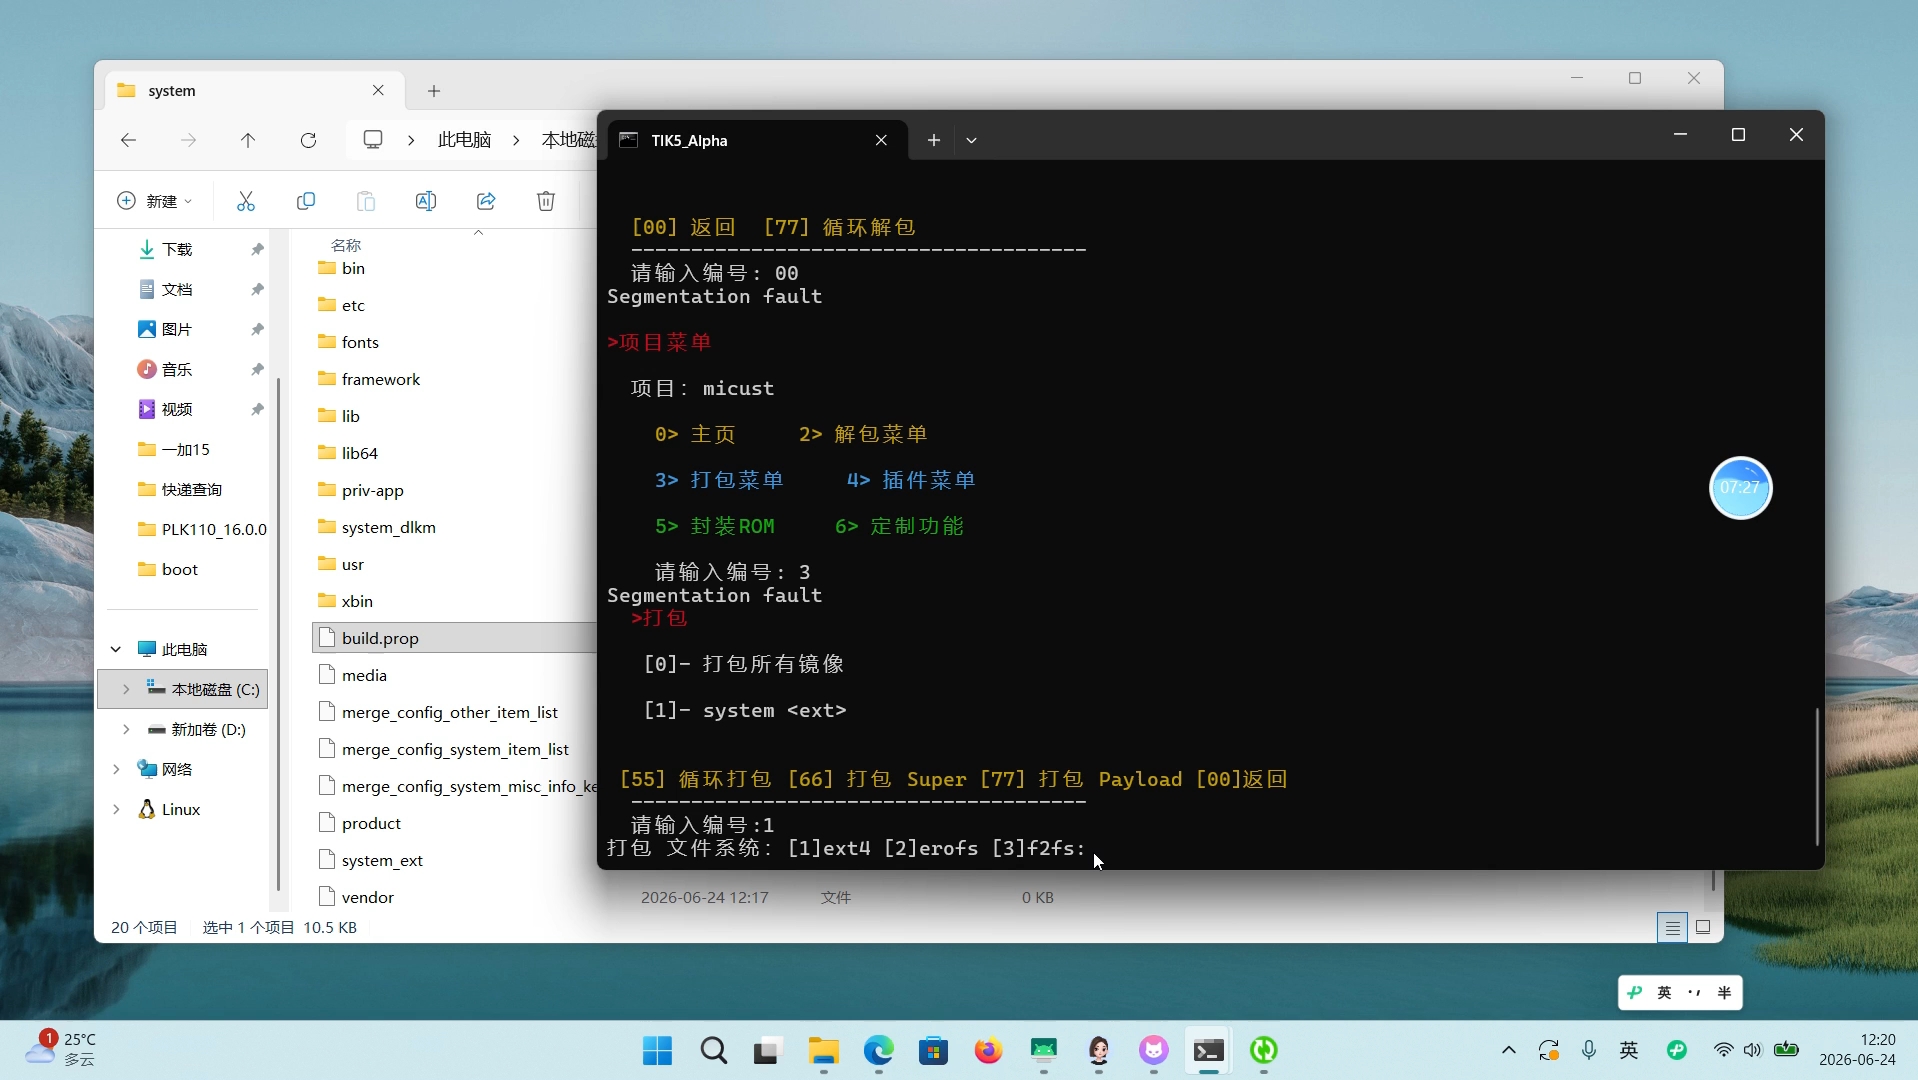Screen dimensions: 1918x1080
Task: Select the bin folder
Action: (353, 268)
